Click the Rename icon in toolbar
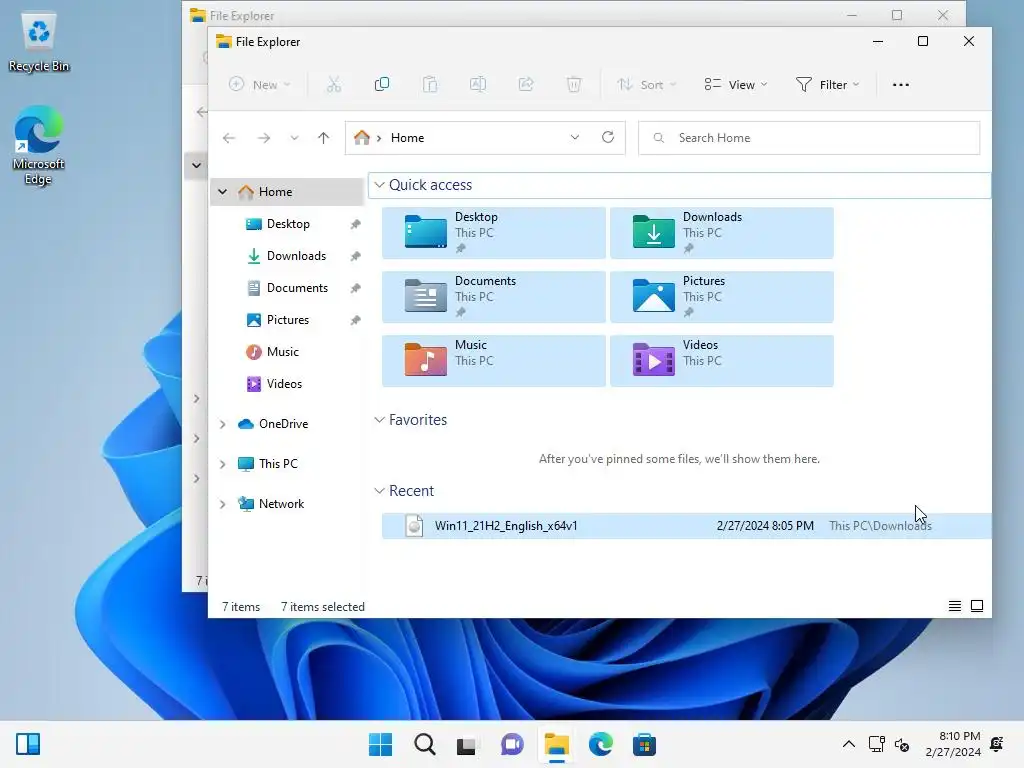 click(478, 84)
